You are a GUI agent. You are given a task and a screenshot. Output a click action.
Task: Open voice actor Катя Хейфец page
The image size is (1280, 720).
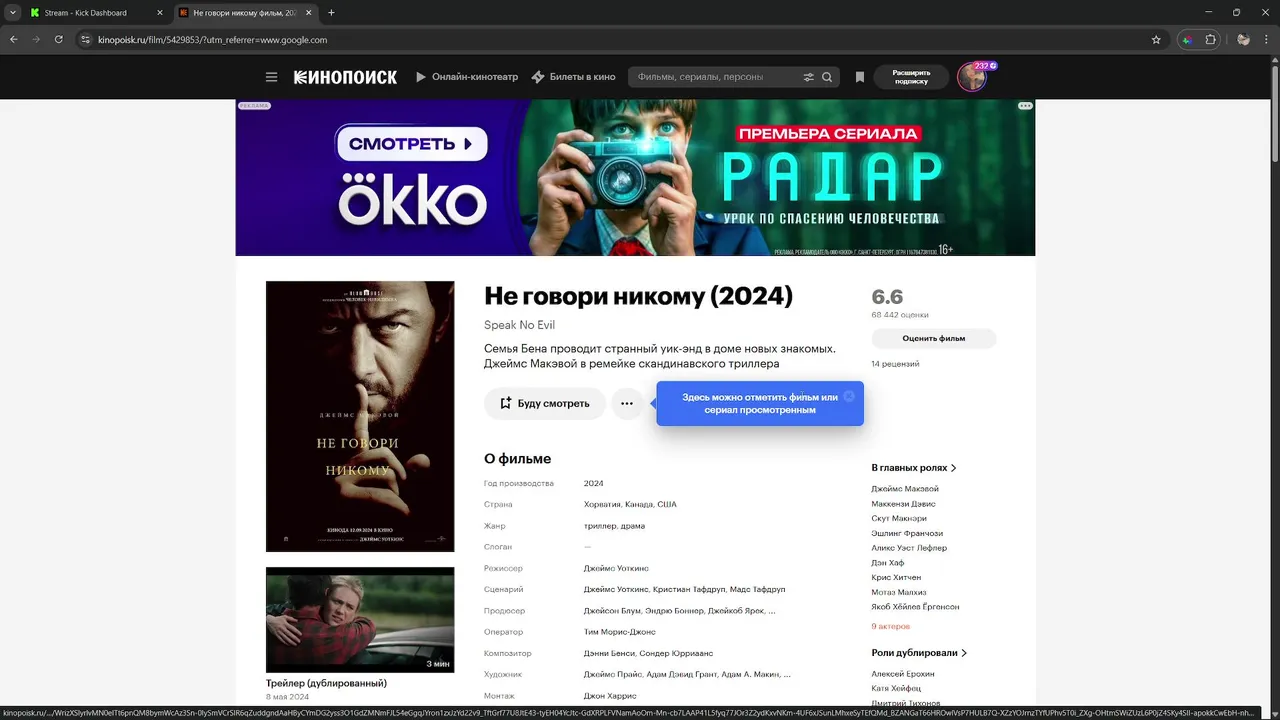897,689
